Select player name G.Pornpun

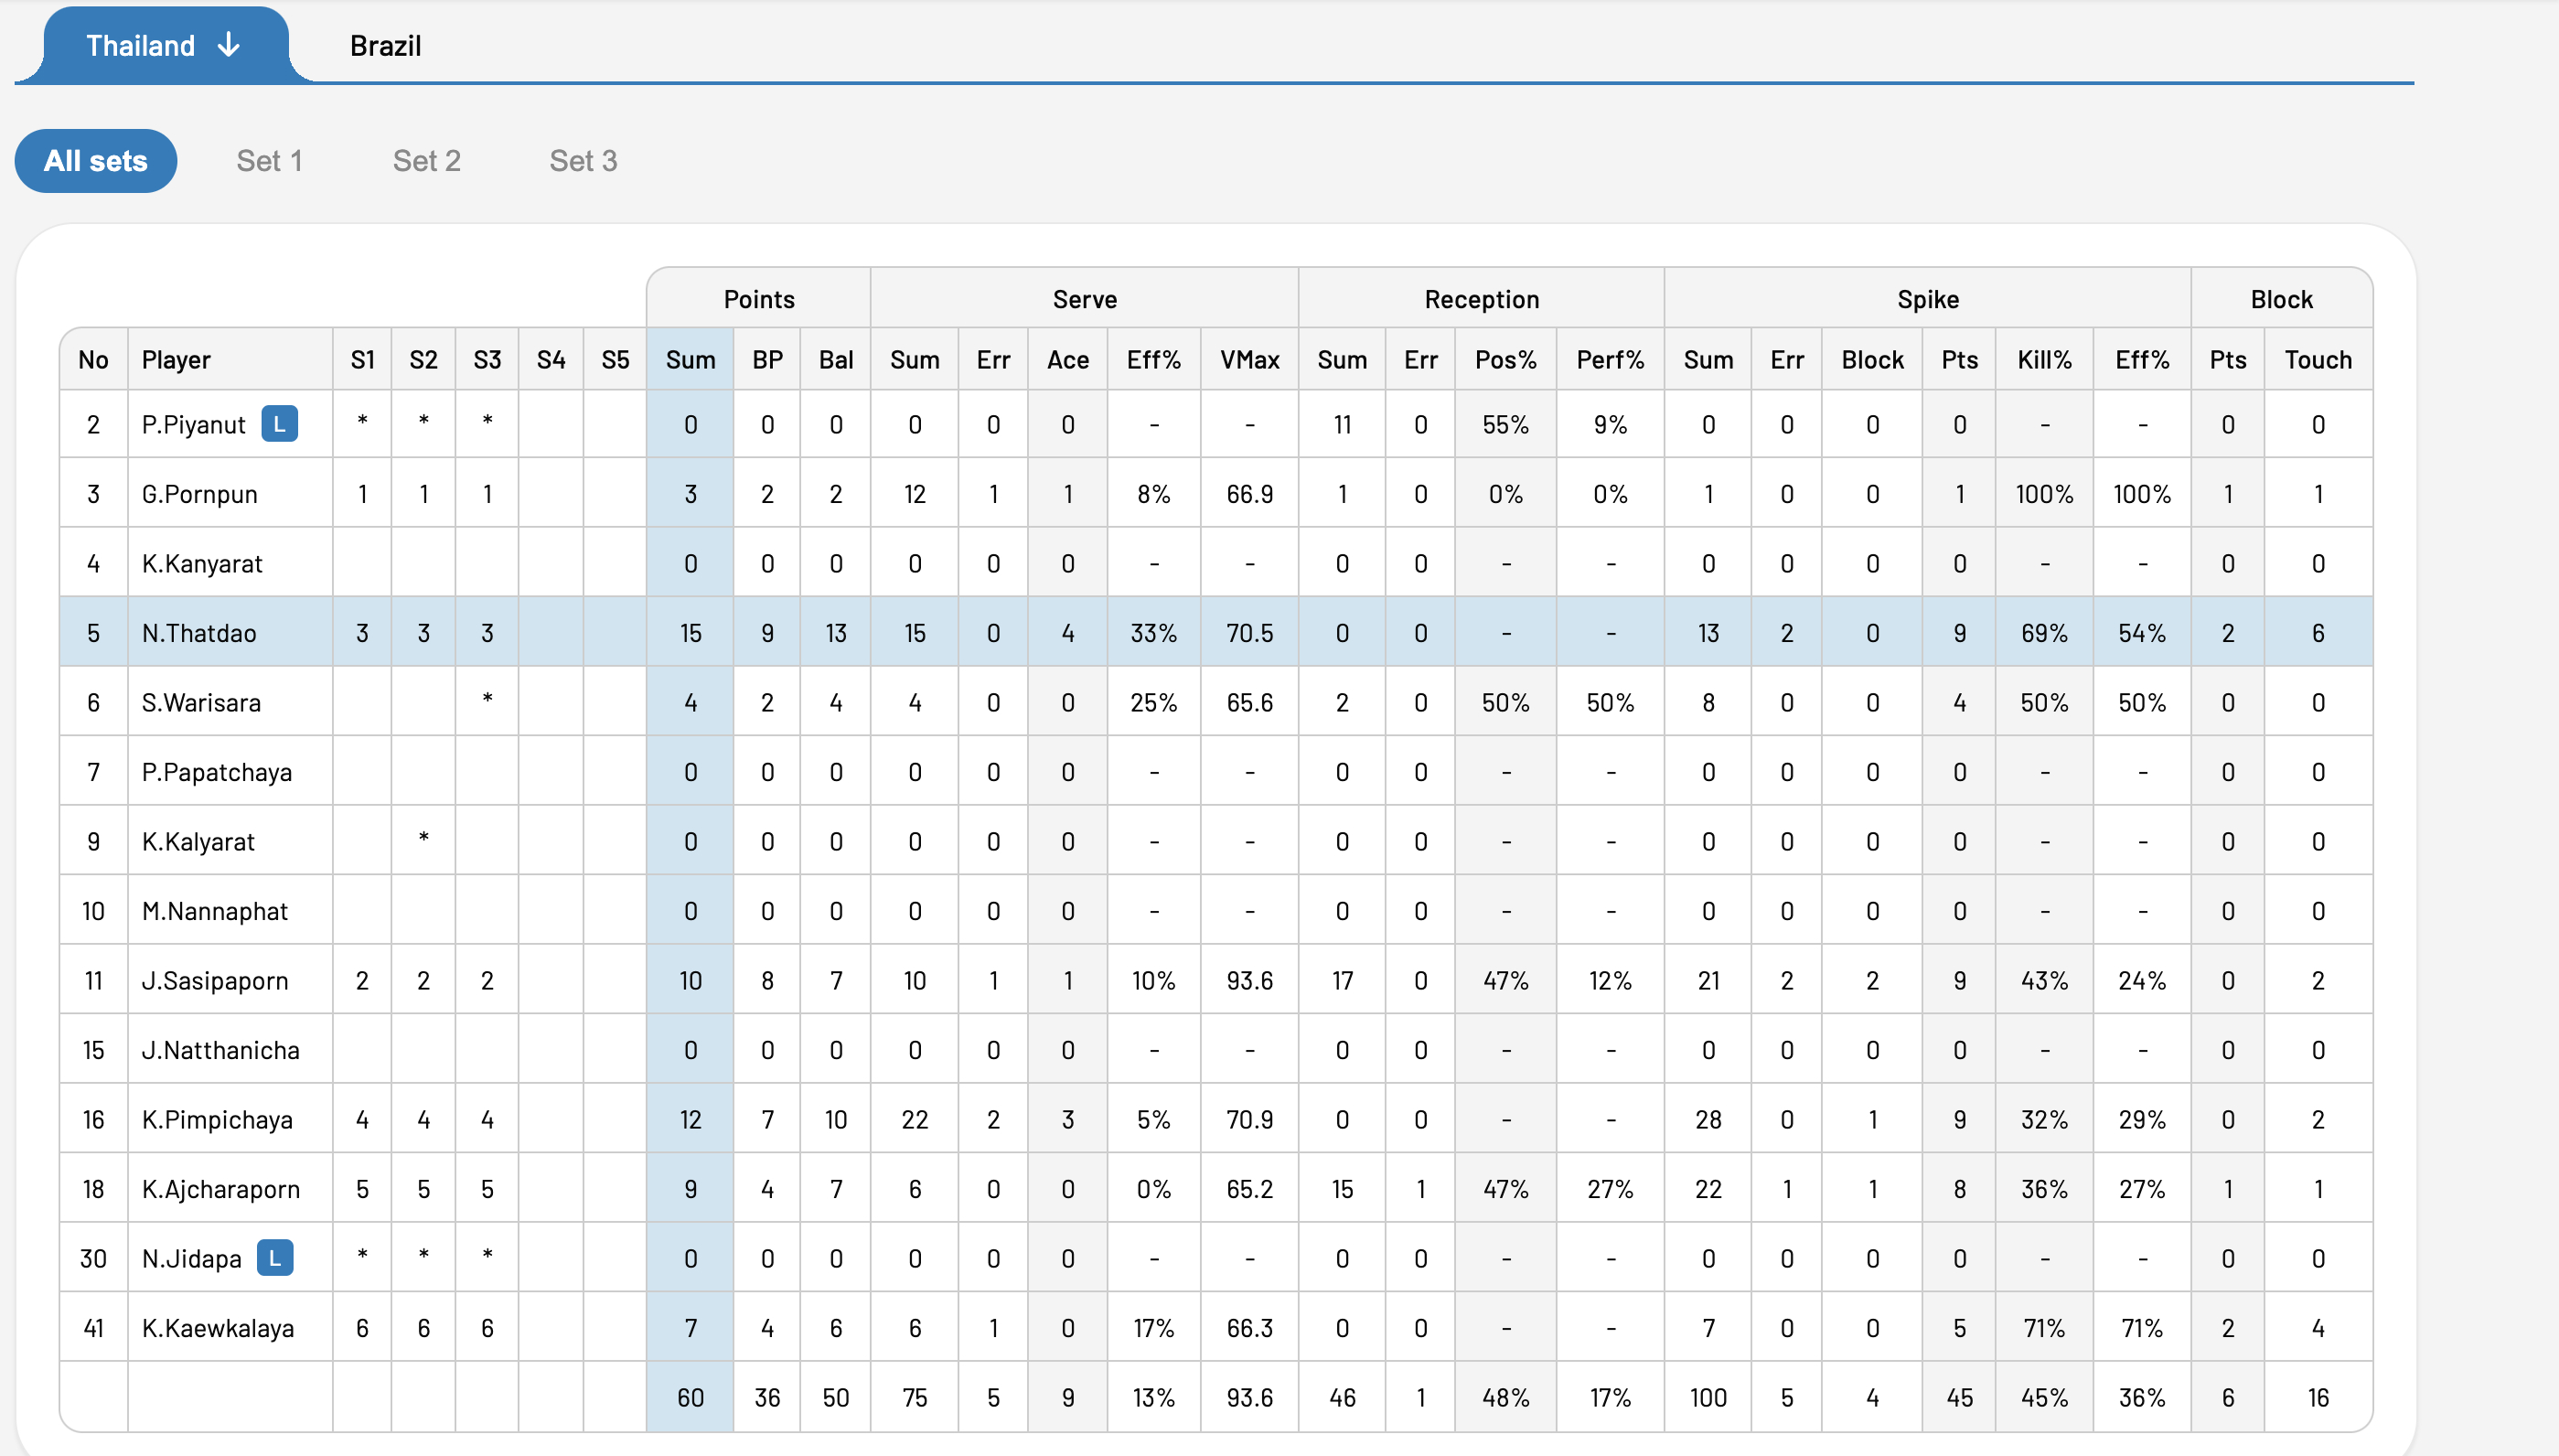pyautogui.click(x=199, y=494)
